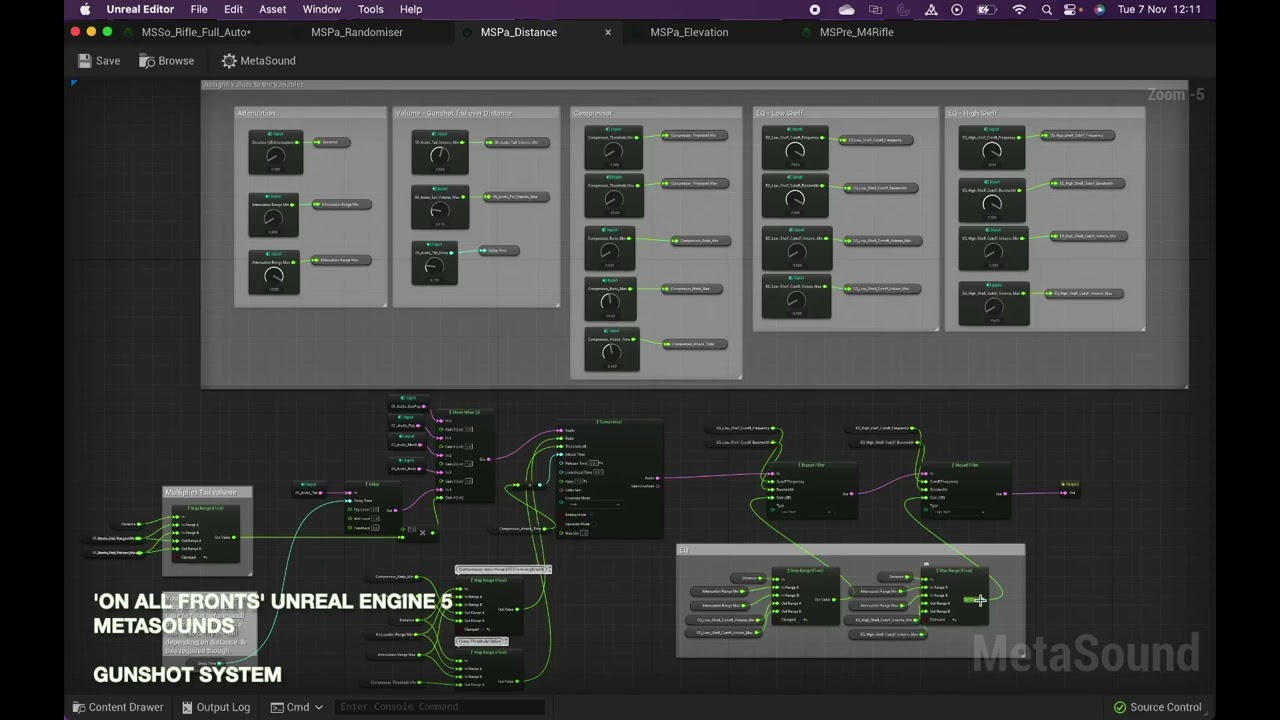The image size is (1280, 720).
Task: Select the Delay Time variable node
Action: tap(498, 250)
